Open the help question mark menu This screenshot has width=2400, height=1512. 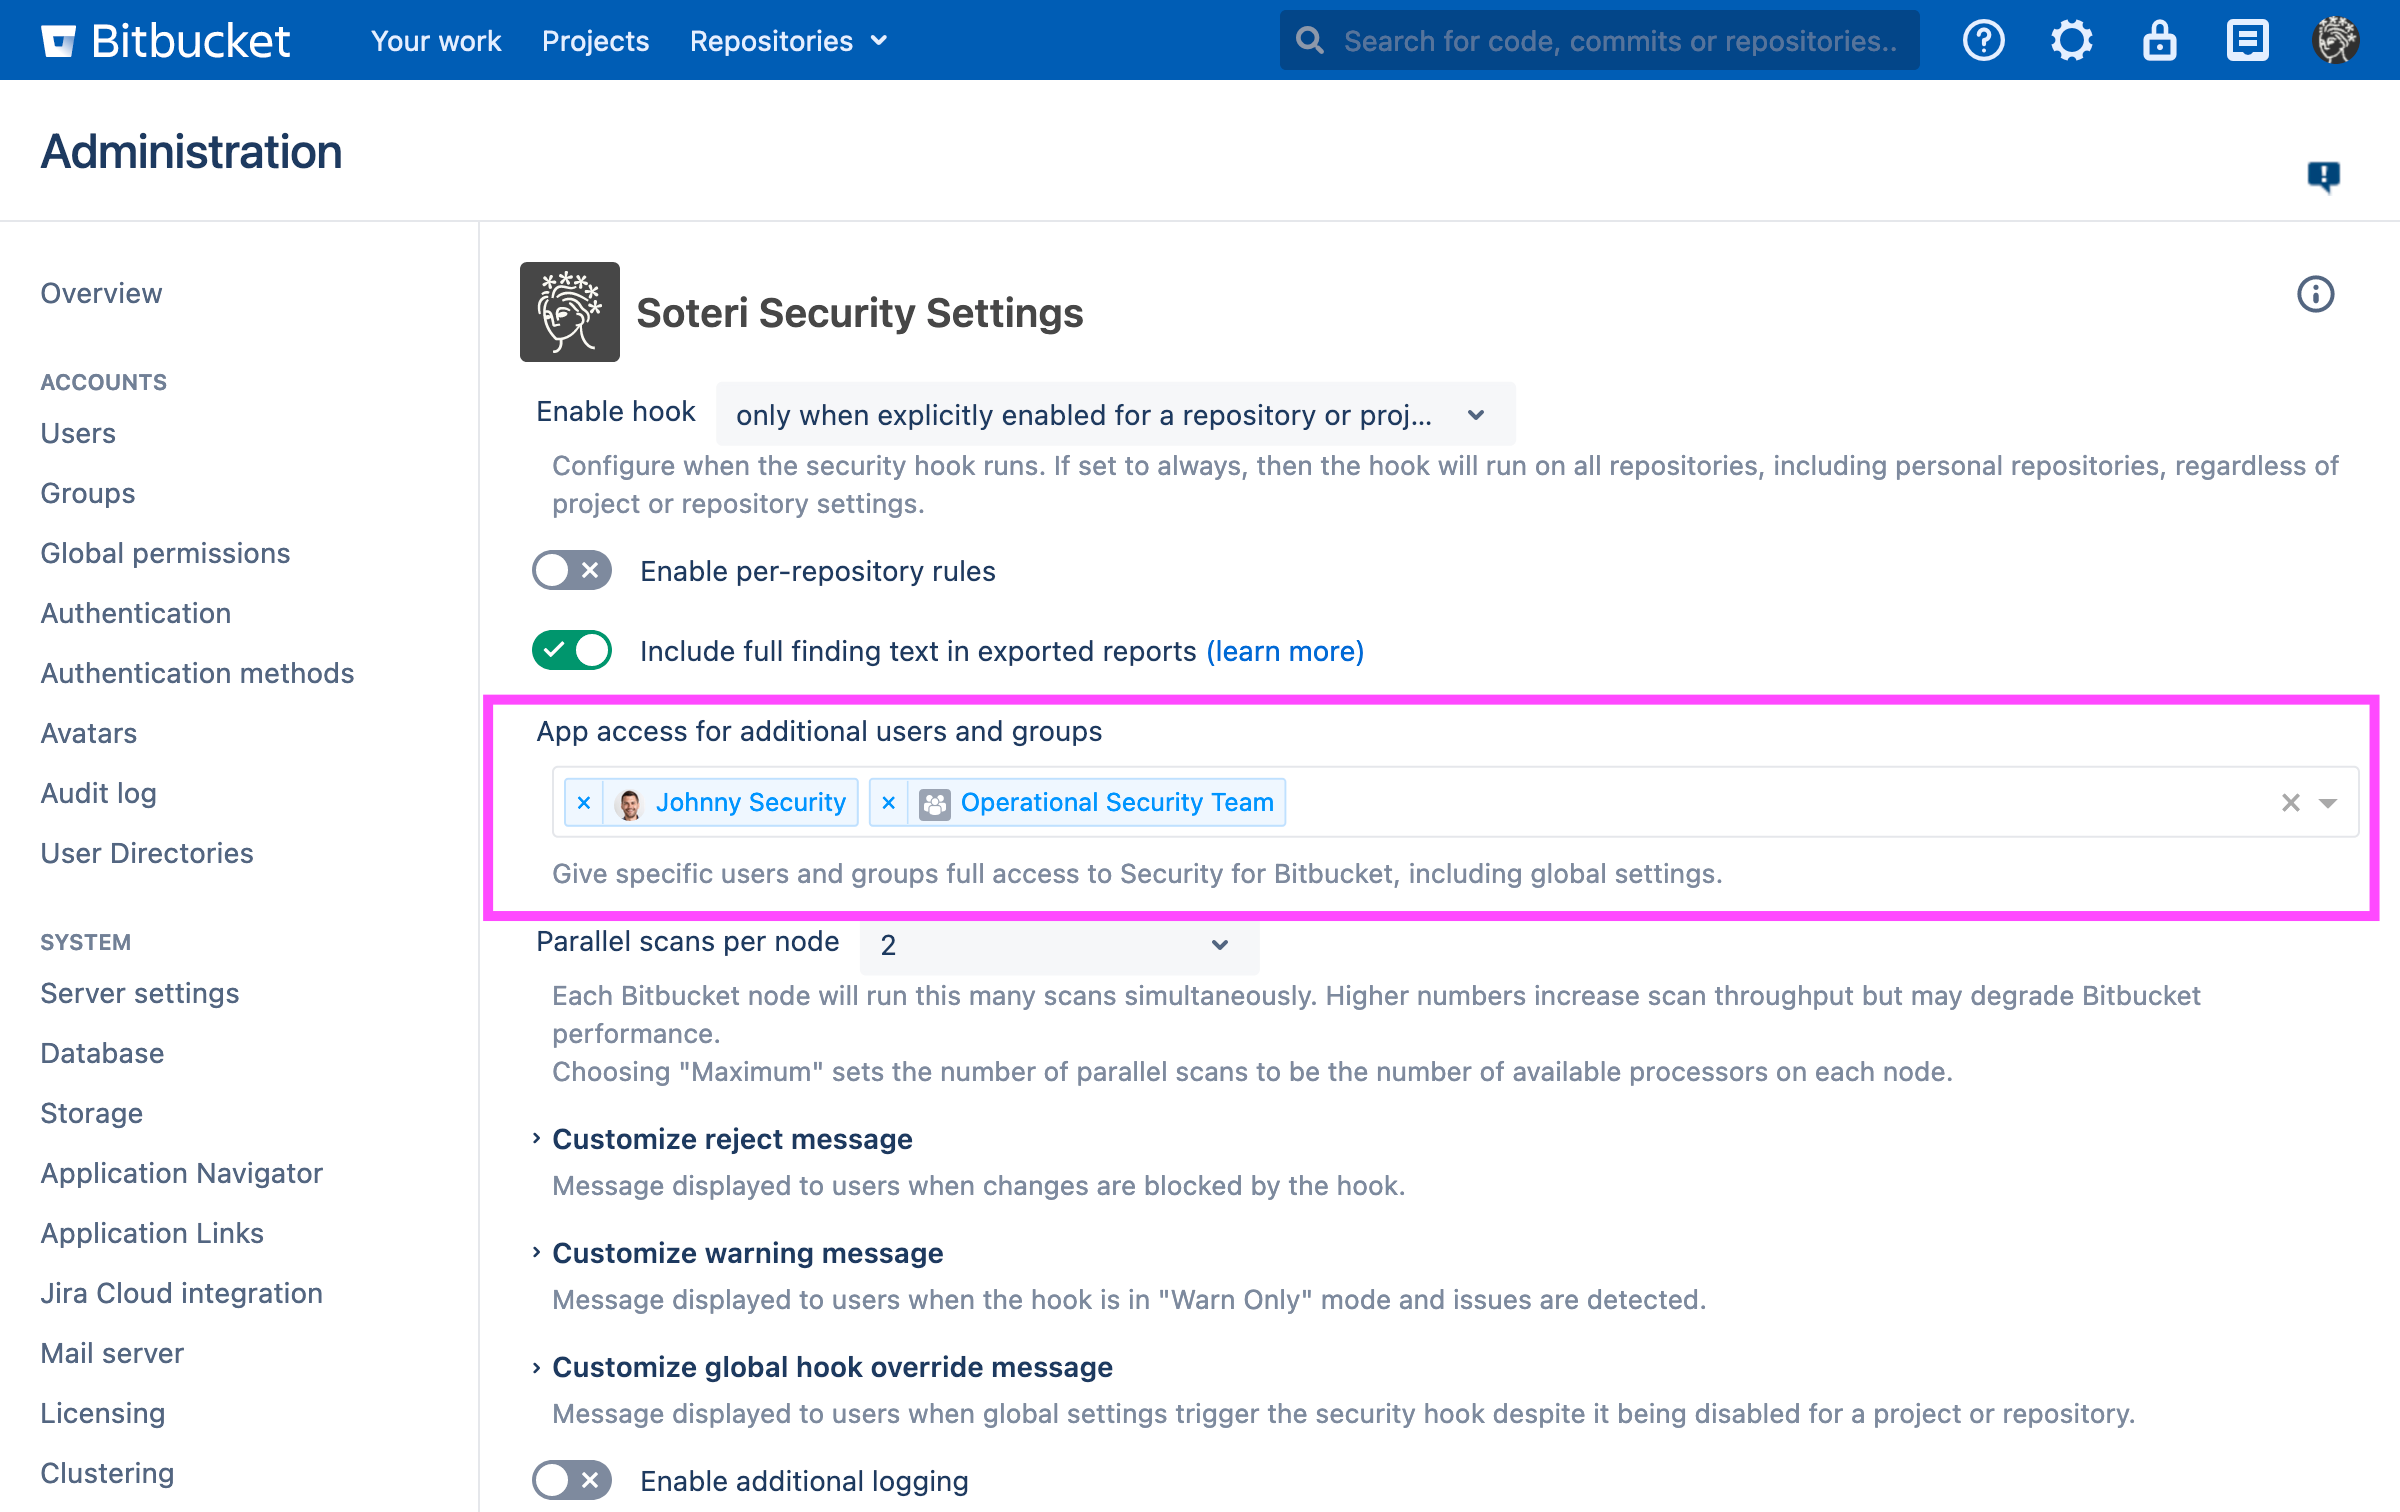(1983, 41)
